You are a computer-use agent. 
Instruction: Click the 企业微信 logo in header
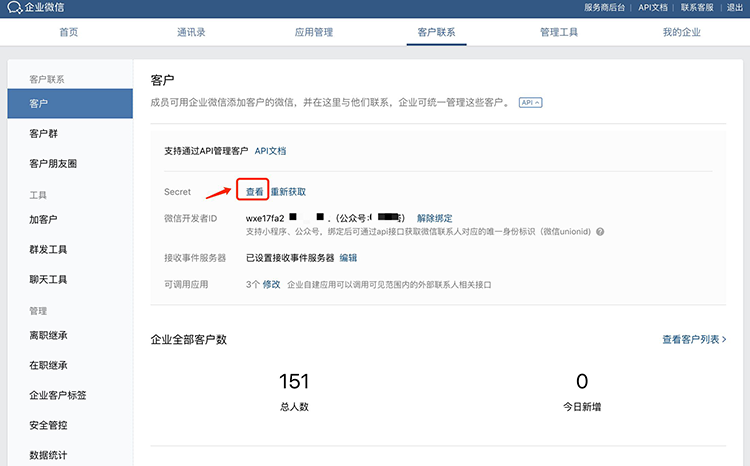(x=39, y=8)
